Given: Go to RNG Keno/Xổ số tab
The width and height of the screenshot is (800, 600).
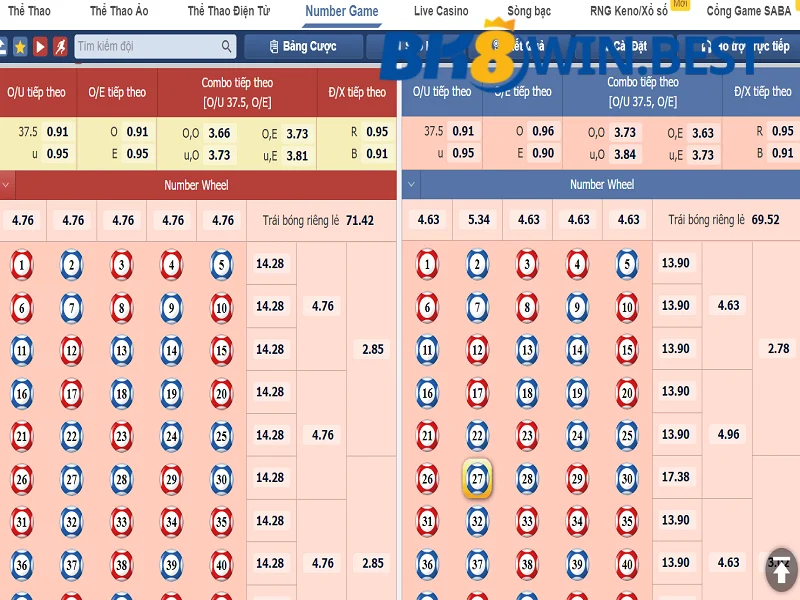Looking at the screenshot, I should (x=628, y=11).
